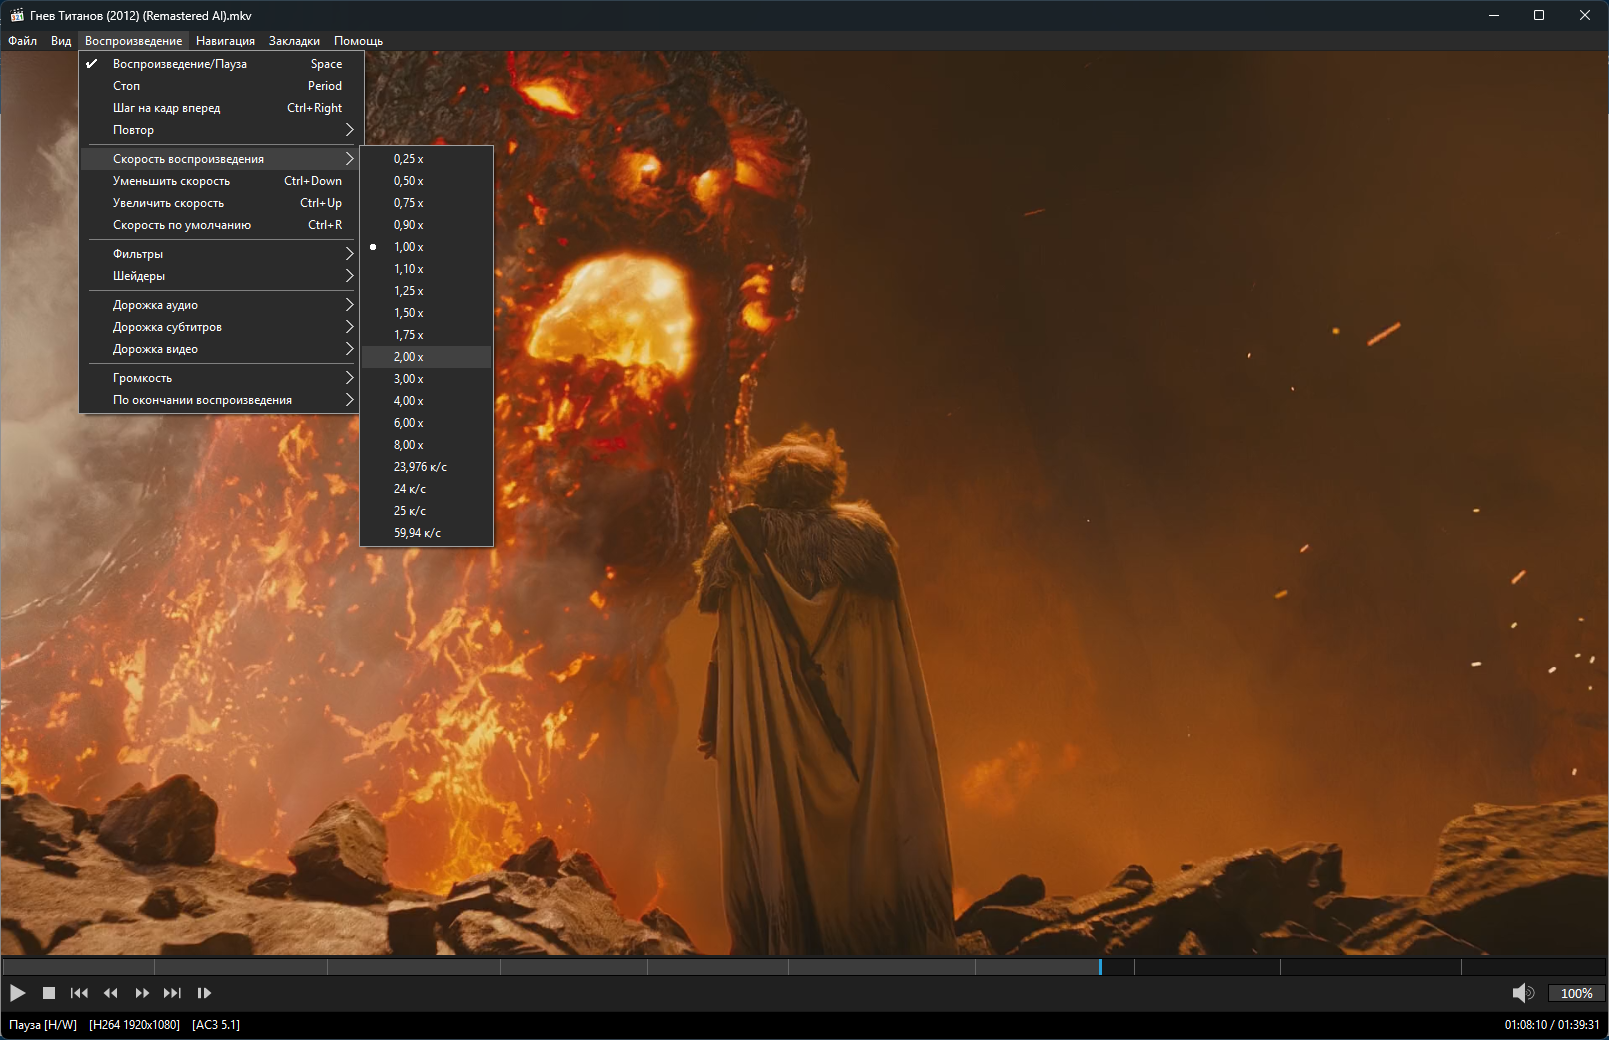Click the fast-forward (increase speed) icon
The width and height of the screenshot is (1609, 1040).
coord(142,993)
